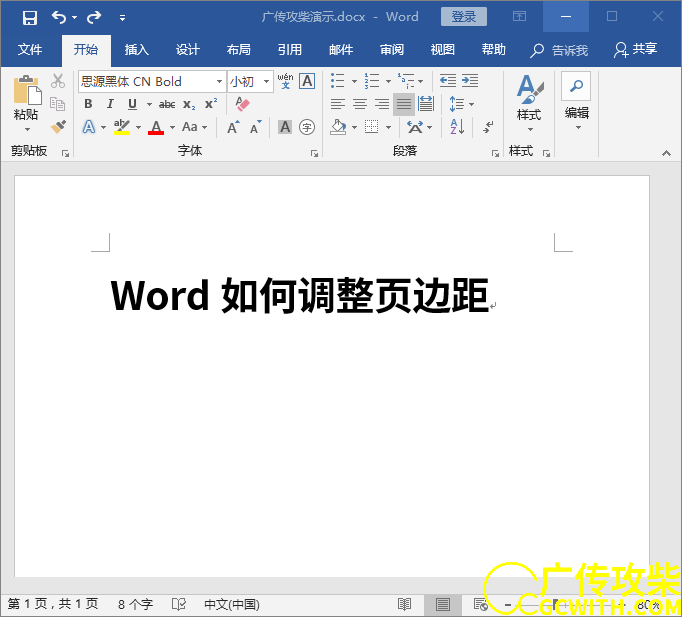Cut selection with scissors icon

point(58,81)
